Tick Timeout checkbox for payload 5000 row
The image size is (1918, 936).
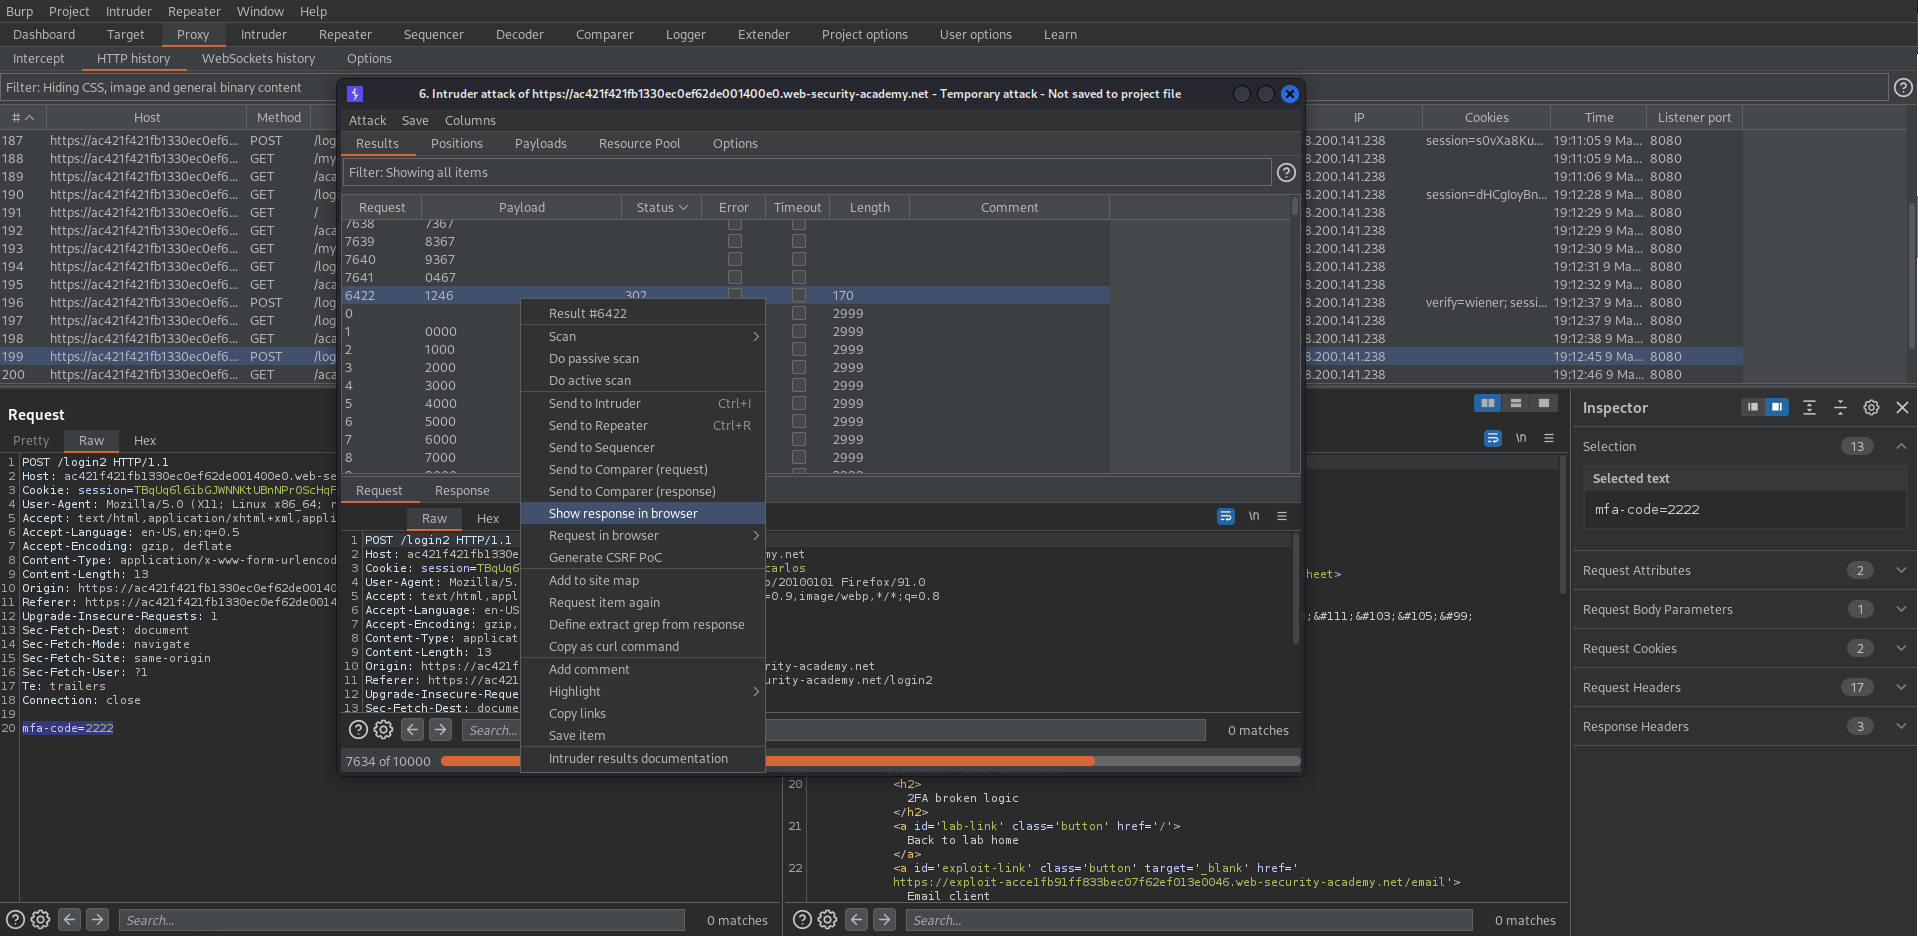click(x=799, y=421)
